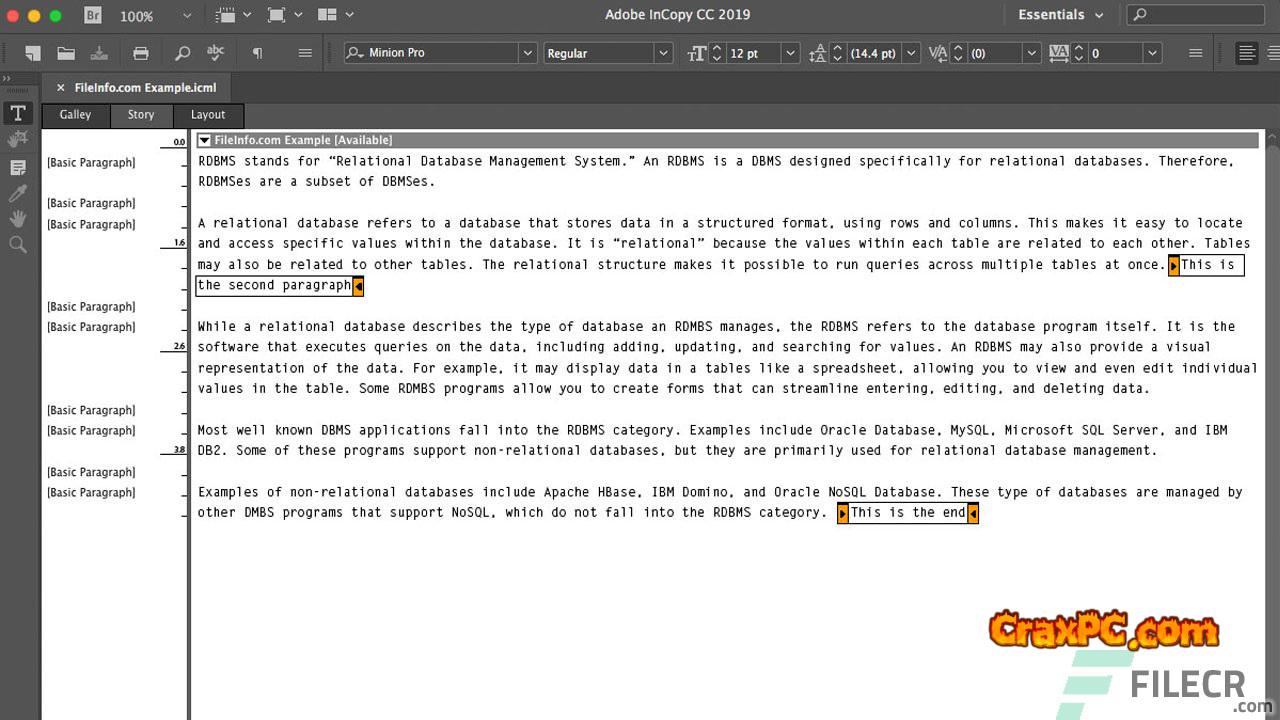Click the tracking stepper arrows
The image size is (1280, 720).
1079,53
